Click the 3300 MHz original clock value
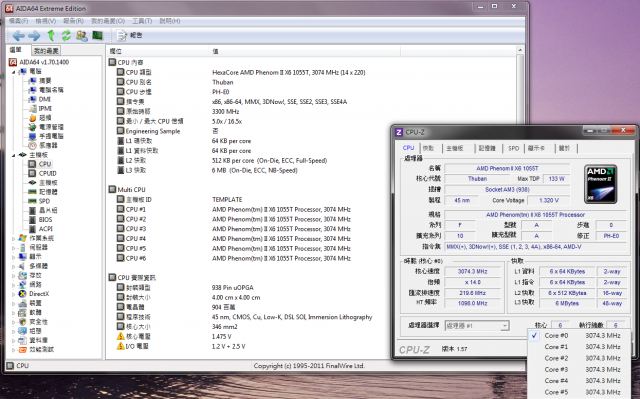The height and width of the screenshot is (399, 640). 225,111
